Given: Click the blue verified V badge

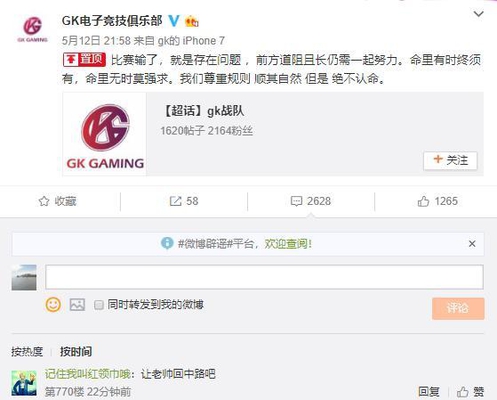Looking at the screenshot, I should point(174,21).
